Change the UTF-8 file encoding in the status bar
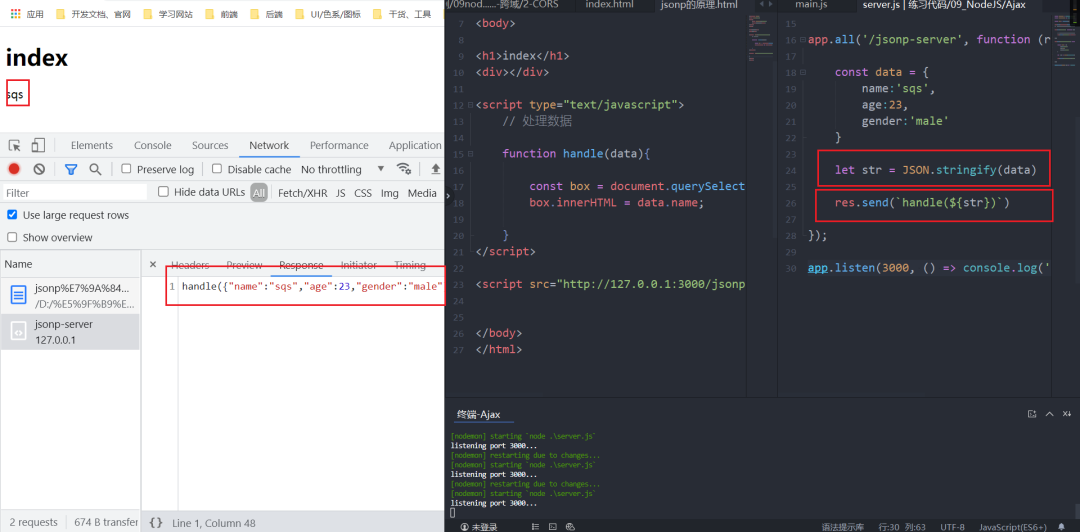This screenshot has height=532, width=1080. 952,526
